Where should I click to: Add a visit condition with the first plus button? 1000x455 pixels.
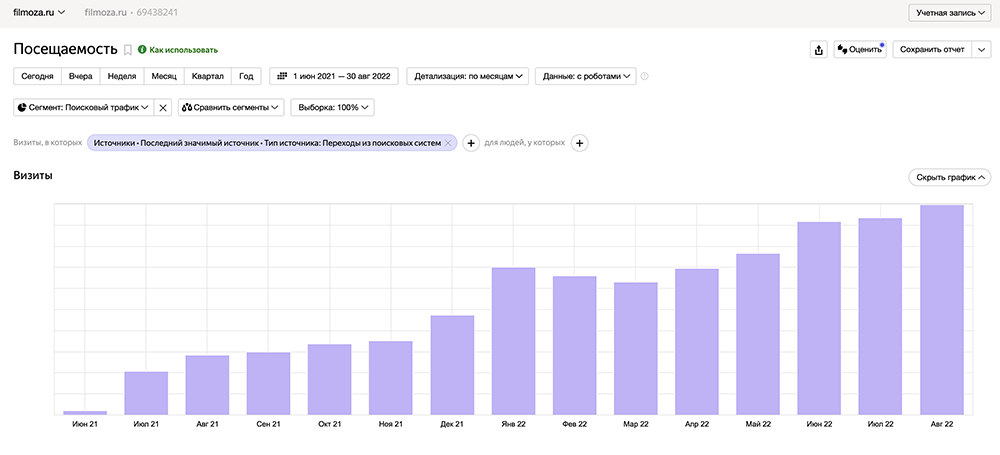(x=471, y=143)
